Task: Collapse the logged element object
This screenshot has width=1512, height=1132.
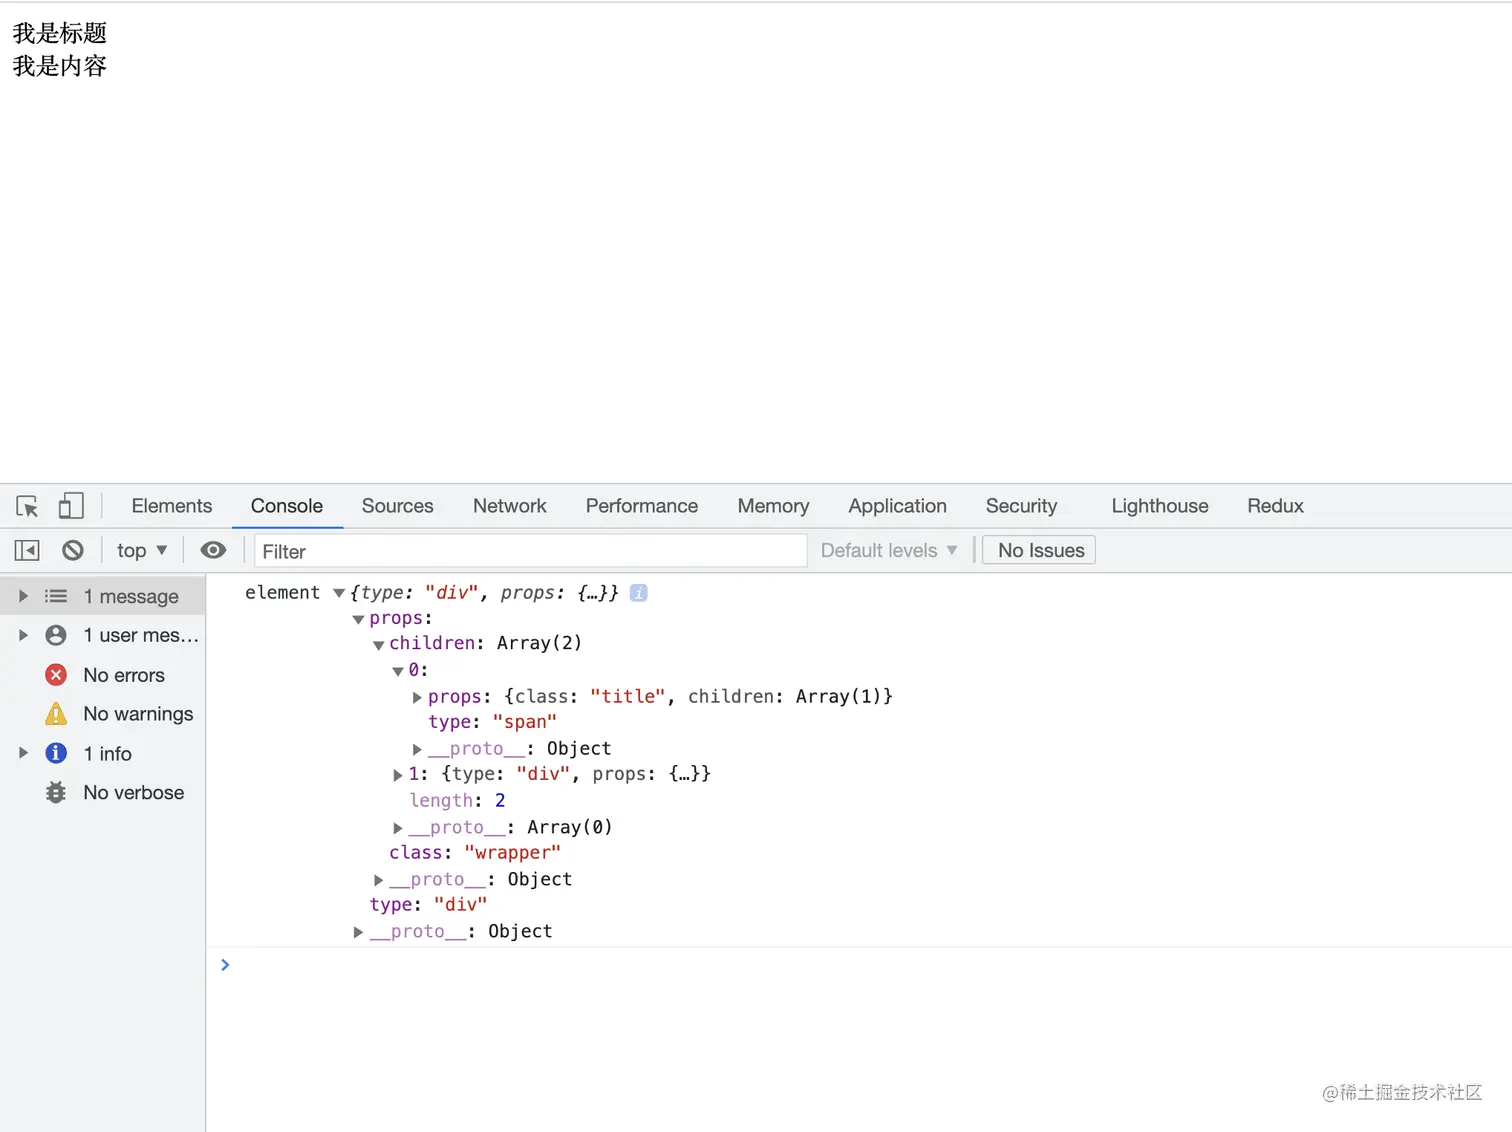Action: pyautogui.click(x=339, y=593)
